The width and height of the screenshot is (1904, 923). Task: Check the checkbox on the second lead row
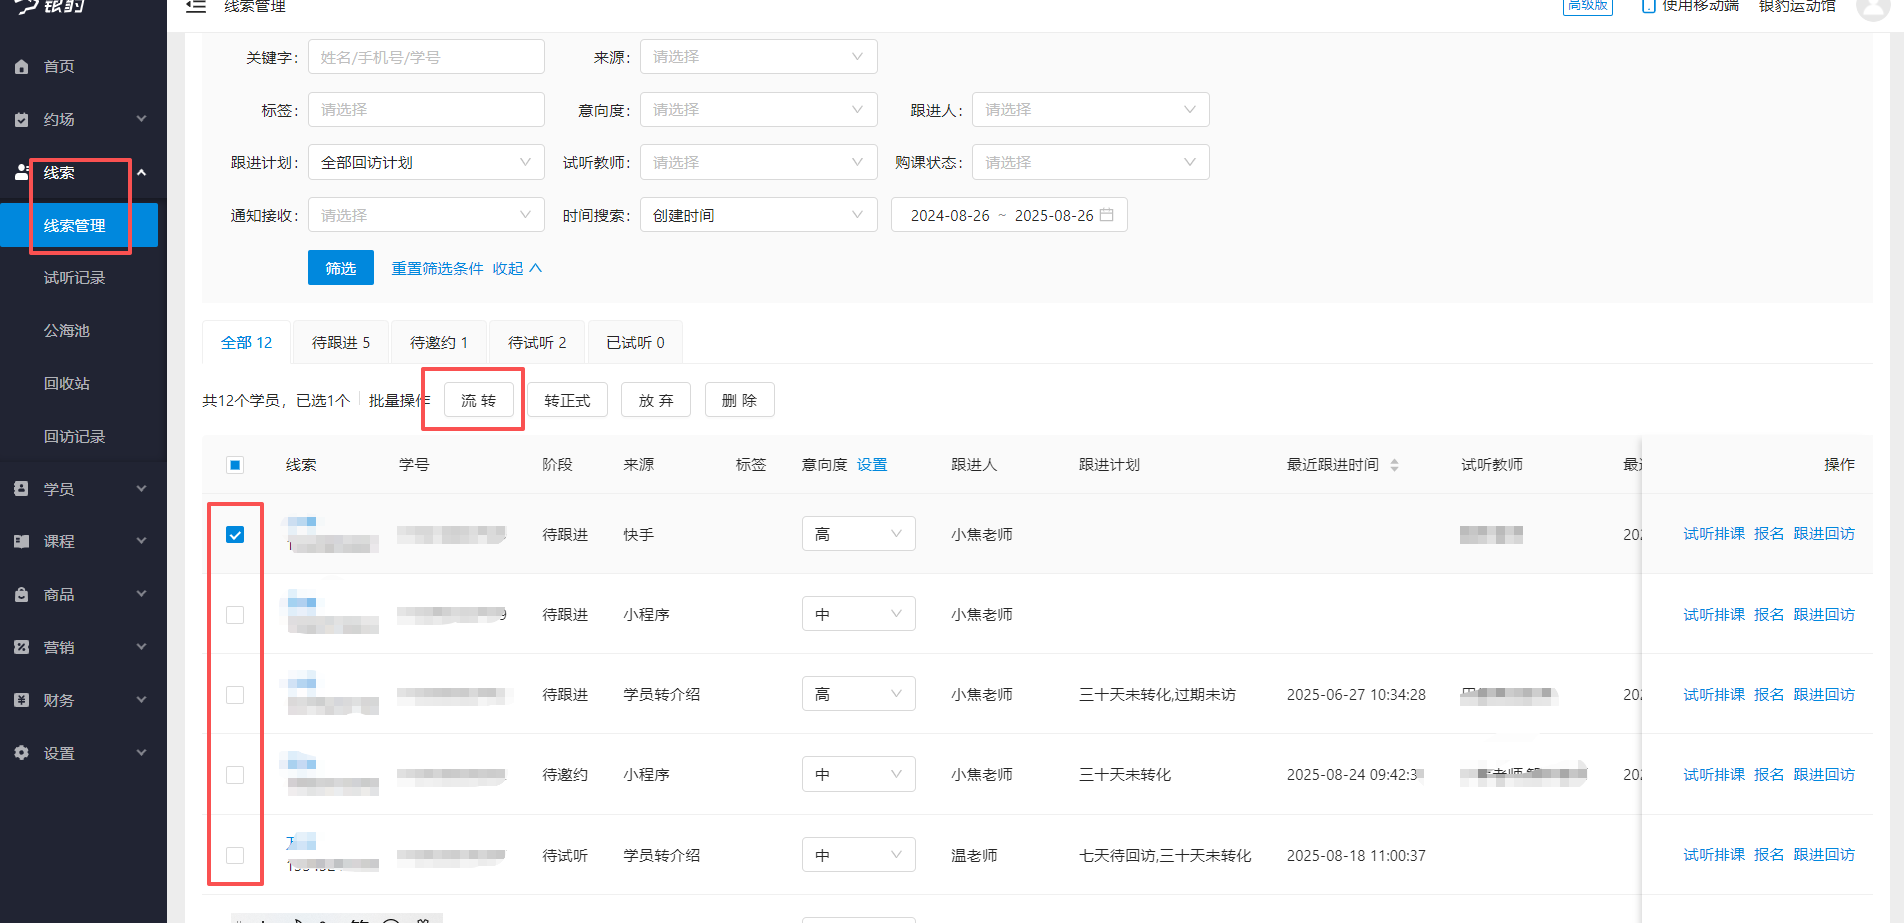(x=235, y=614)
